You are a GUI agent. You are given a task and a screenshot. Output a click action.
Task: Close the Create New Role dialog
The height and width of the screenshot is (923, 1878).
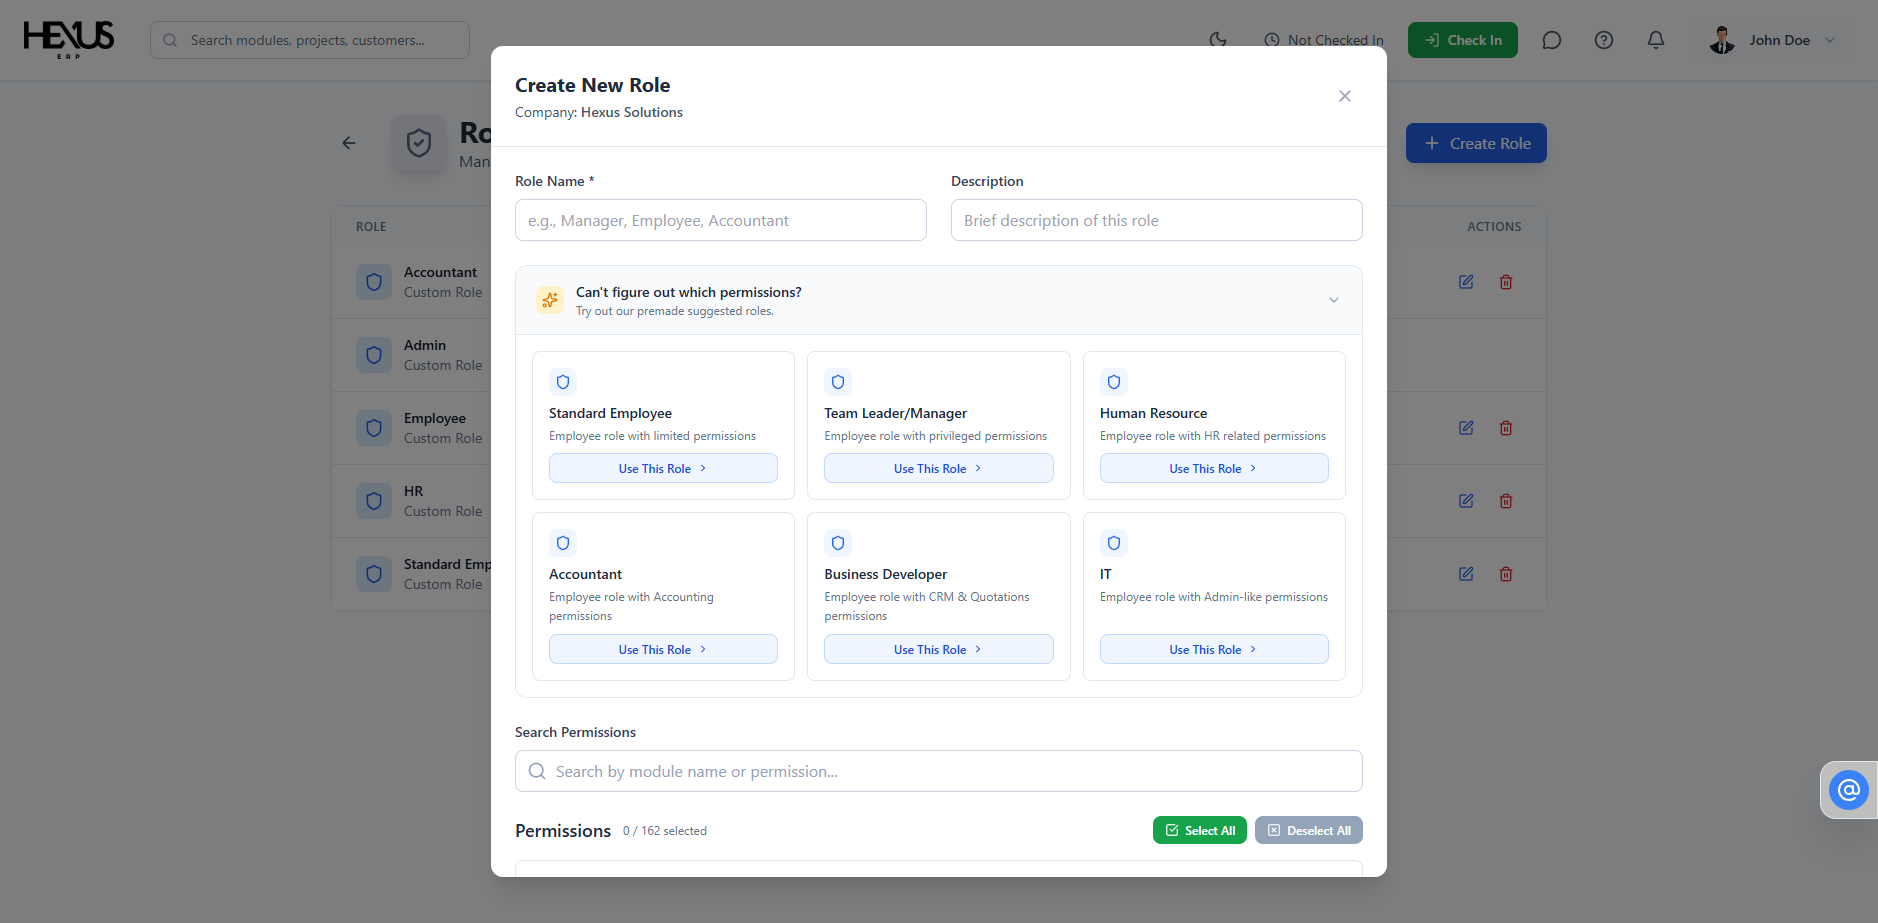point(1345,96)
